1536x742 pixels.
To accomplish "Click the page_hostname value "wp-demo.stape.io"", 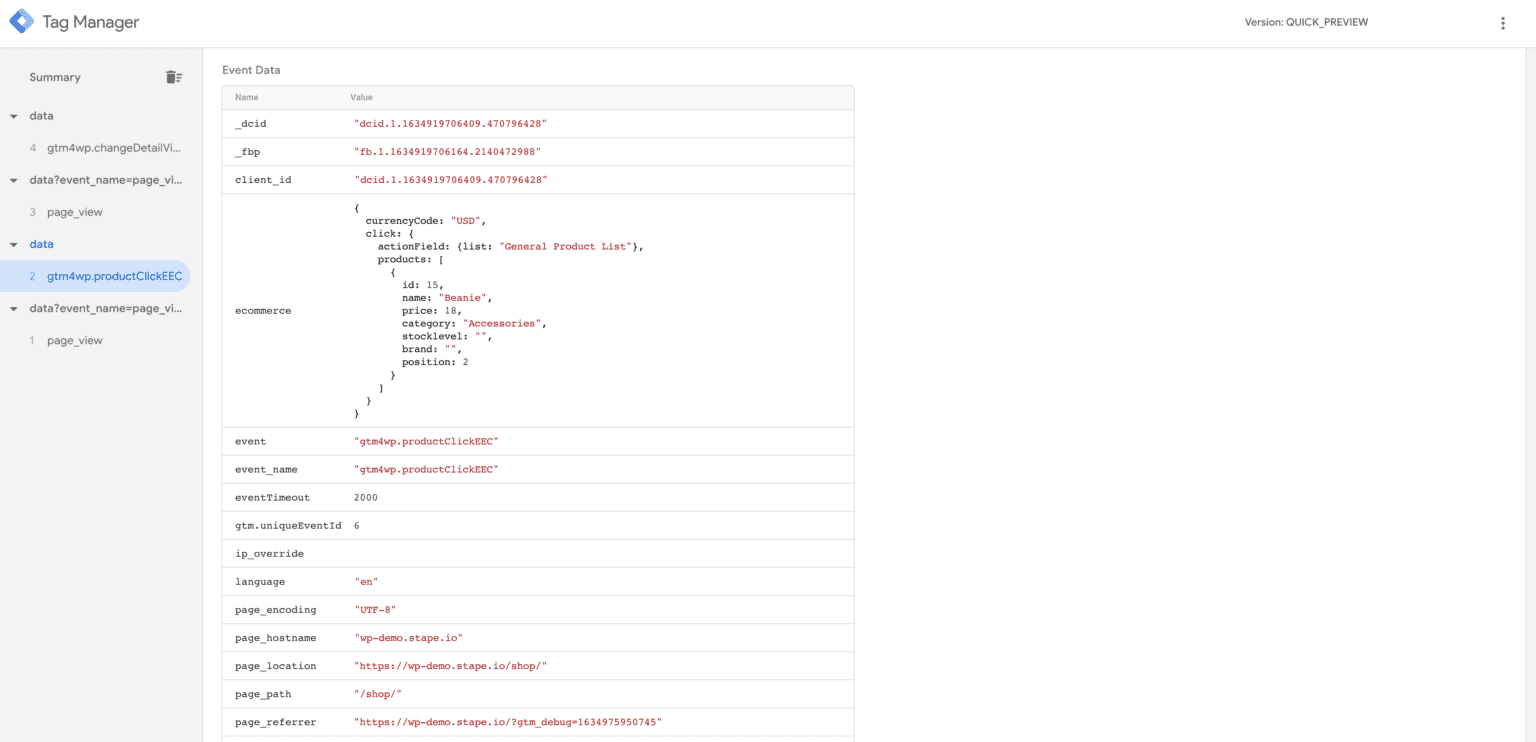I will (408, 637).
